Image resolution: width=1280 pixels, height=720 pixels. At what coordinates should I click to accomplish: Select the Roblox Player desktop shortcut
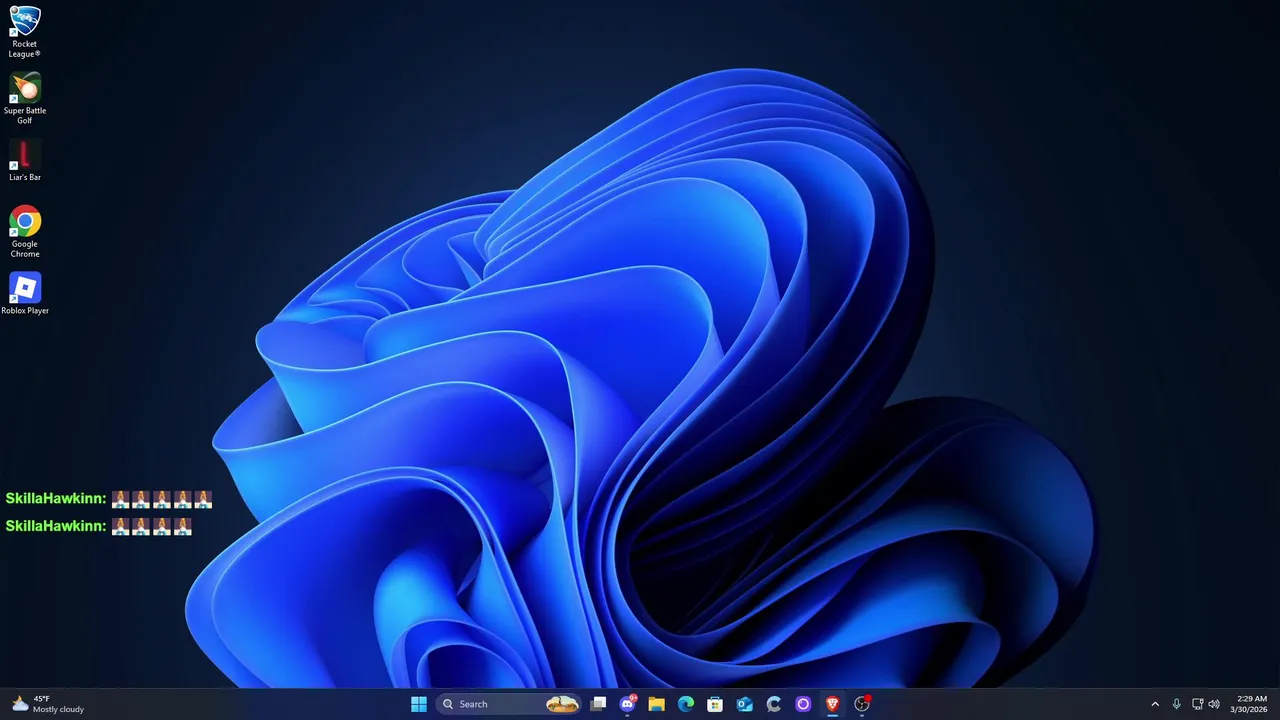(24, 293)
